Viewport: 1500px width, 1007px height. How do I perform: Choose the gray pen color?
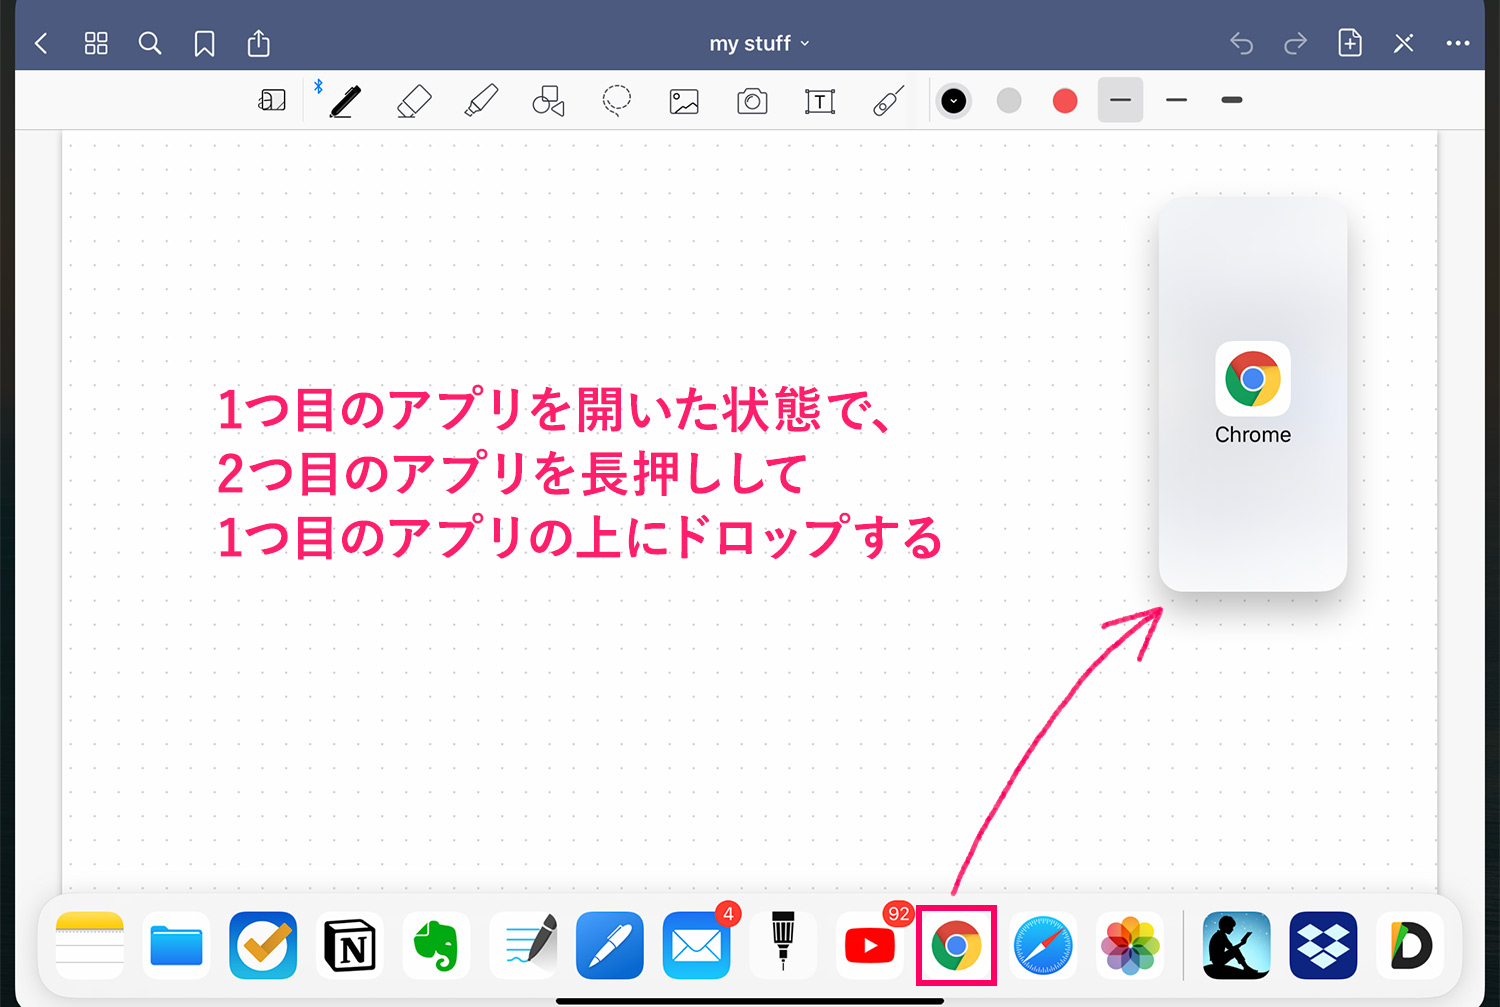pyautogui.click(x=1009, y=100)
